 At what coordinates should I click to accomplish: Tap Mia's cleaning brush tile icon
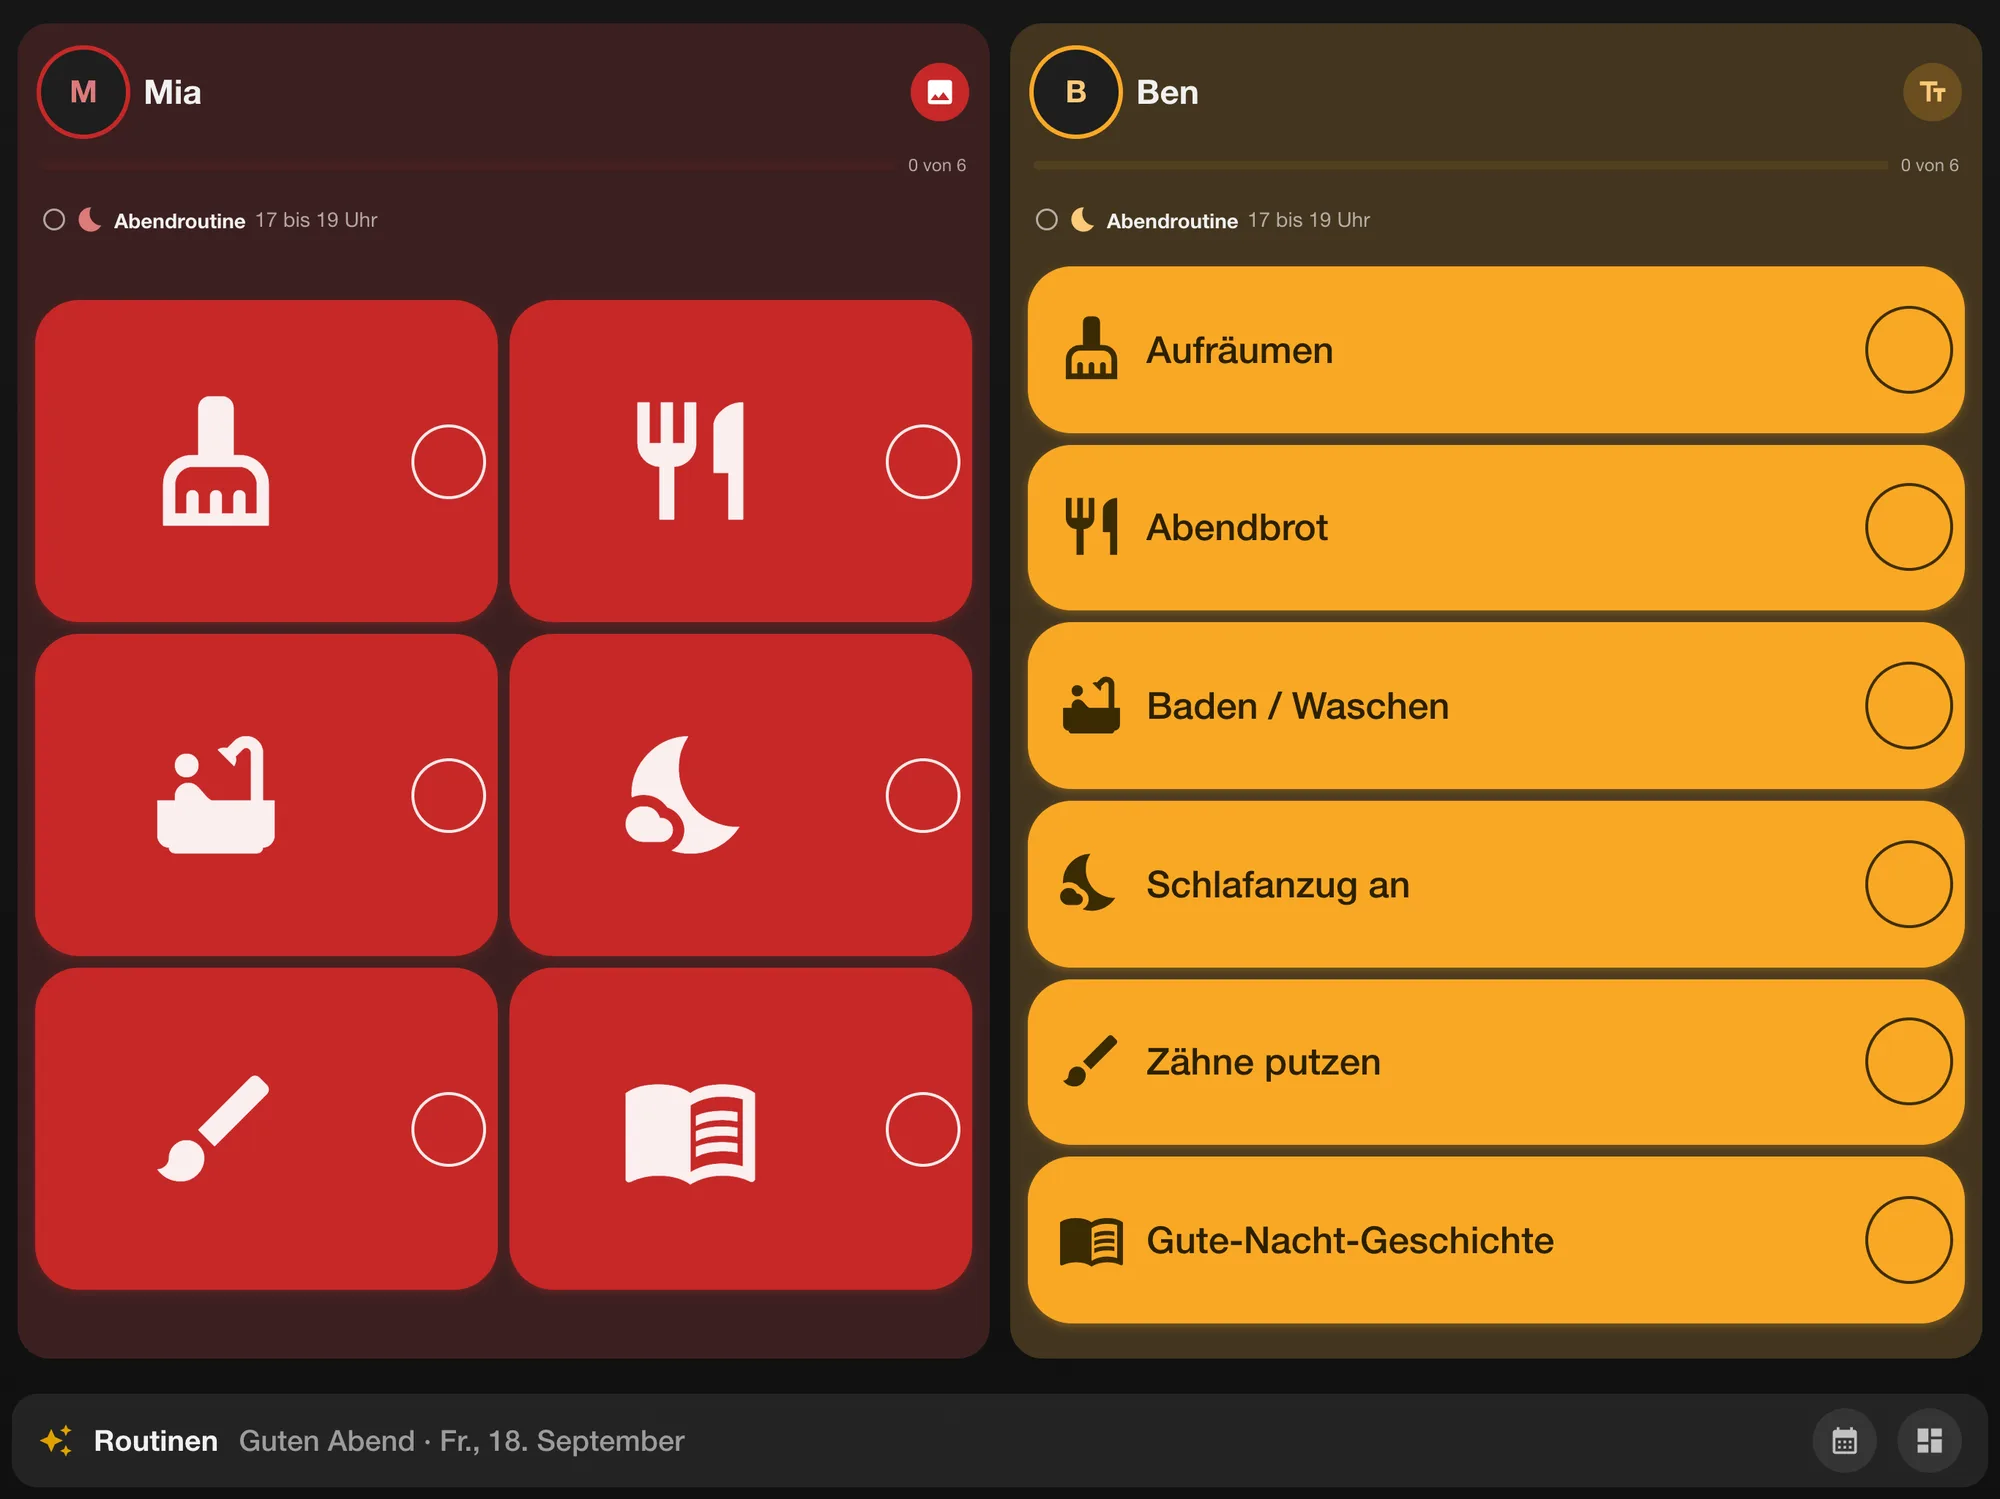tap(216, 461)
